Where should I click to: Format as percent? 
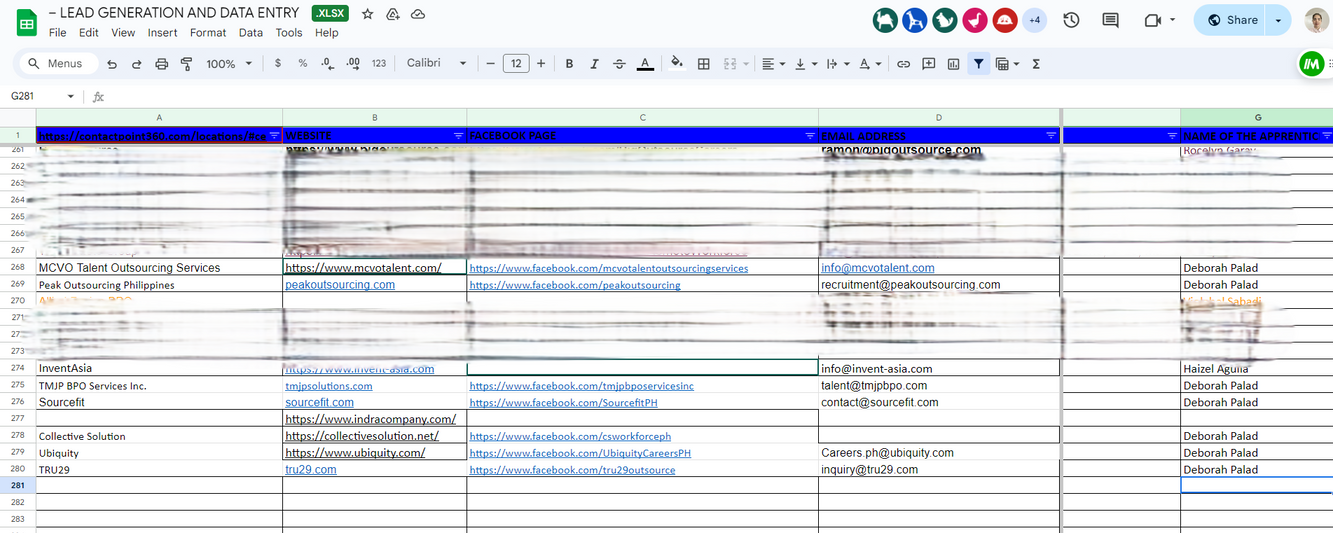[303, 64]
